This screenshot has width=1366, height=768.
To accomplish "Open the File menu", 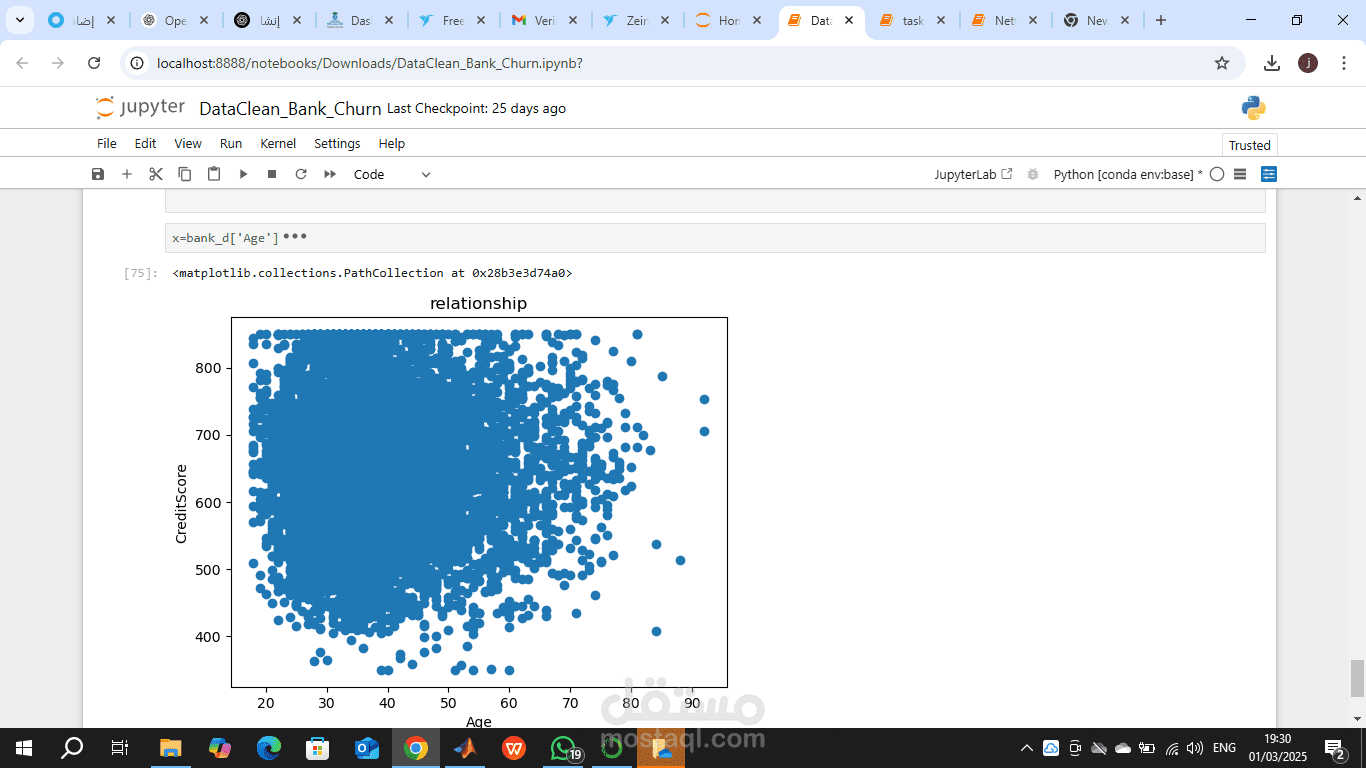I will pyautogui.click(x=107, y=144).
